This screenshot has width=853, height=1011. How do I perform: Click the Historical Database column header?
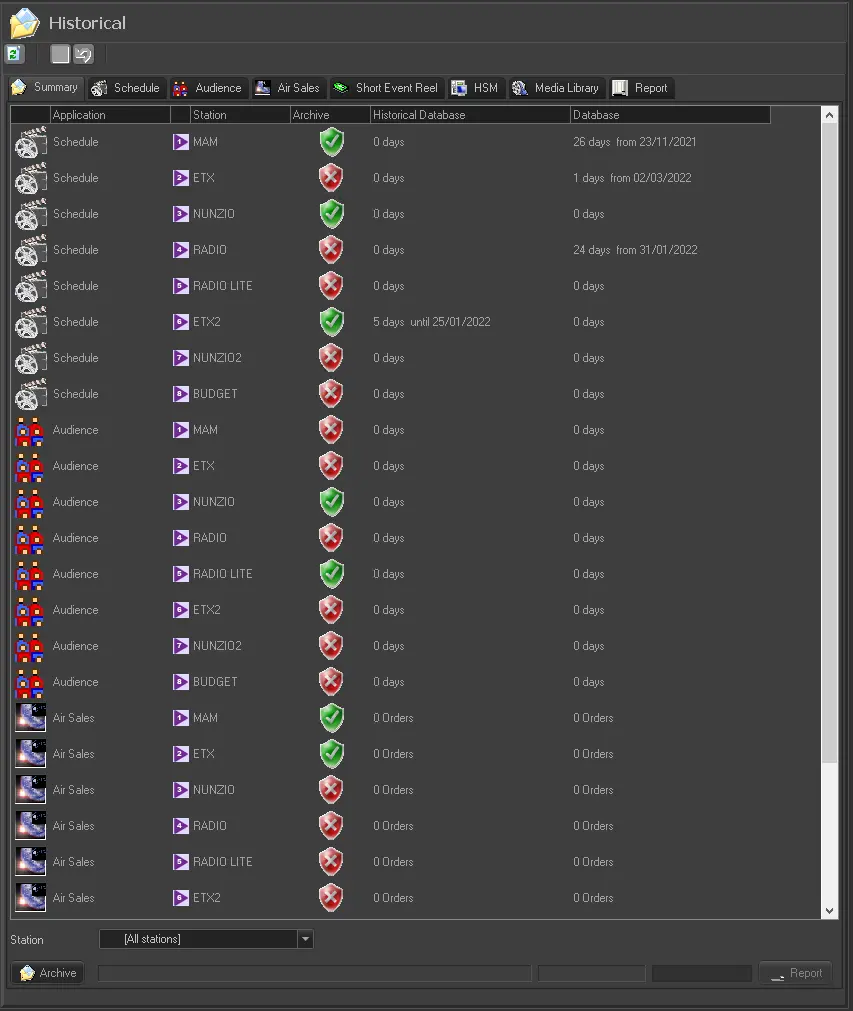(470, 115)
